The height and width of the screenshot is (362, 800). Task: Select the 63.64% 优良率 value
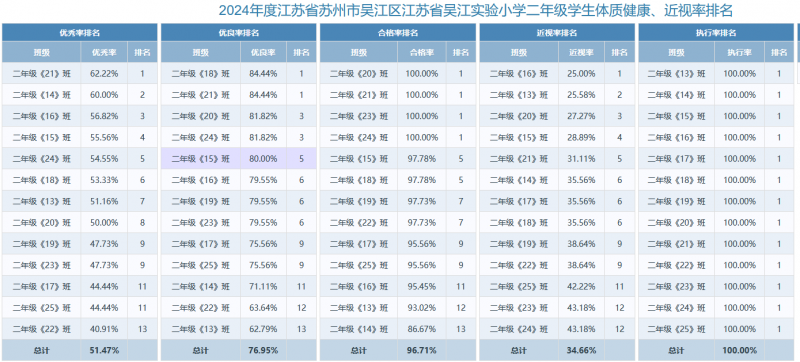[263, 308]
